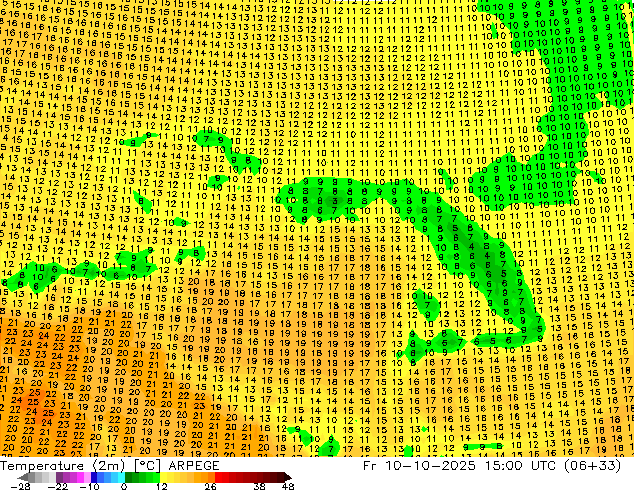
Task: Click the gray segment of the legend colorbar
Action: (x=38, y=477)
